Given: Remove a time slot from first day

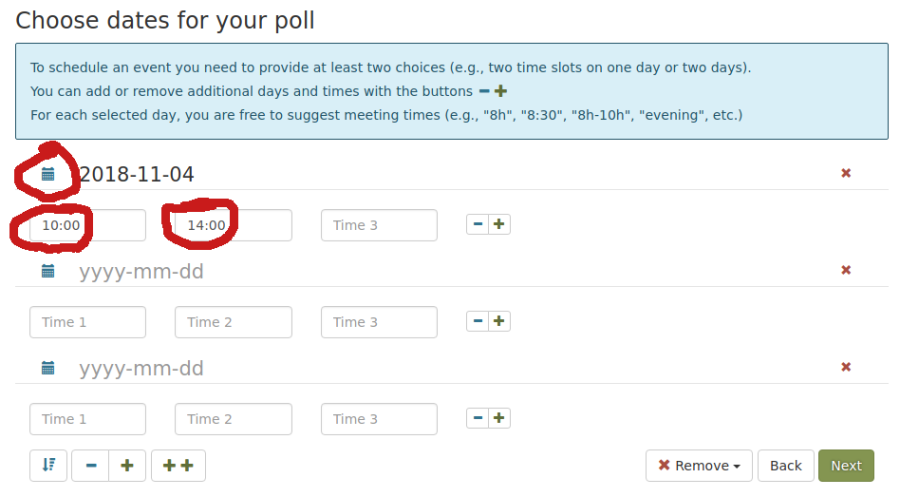Looking at the screenshot, I should tap(478, 225).
